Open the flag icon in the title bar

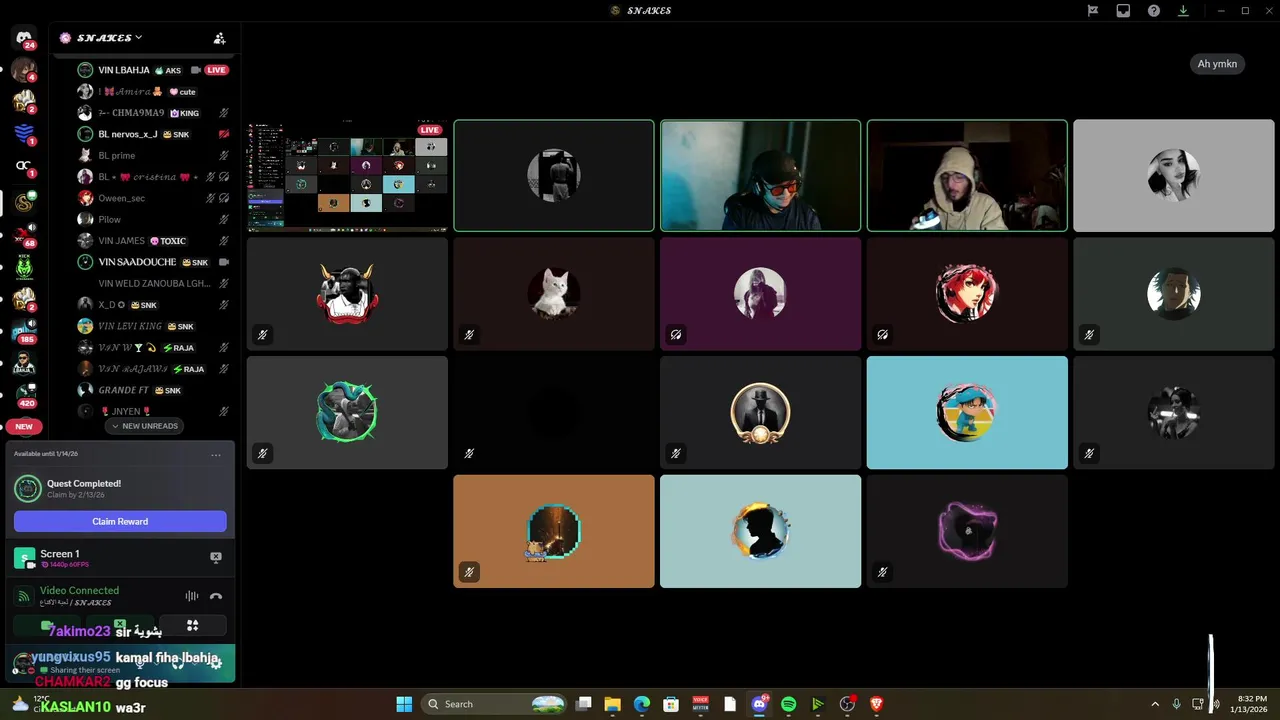pyautogui.click(x=1093, y=10)
